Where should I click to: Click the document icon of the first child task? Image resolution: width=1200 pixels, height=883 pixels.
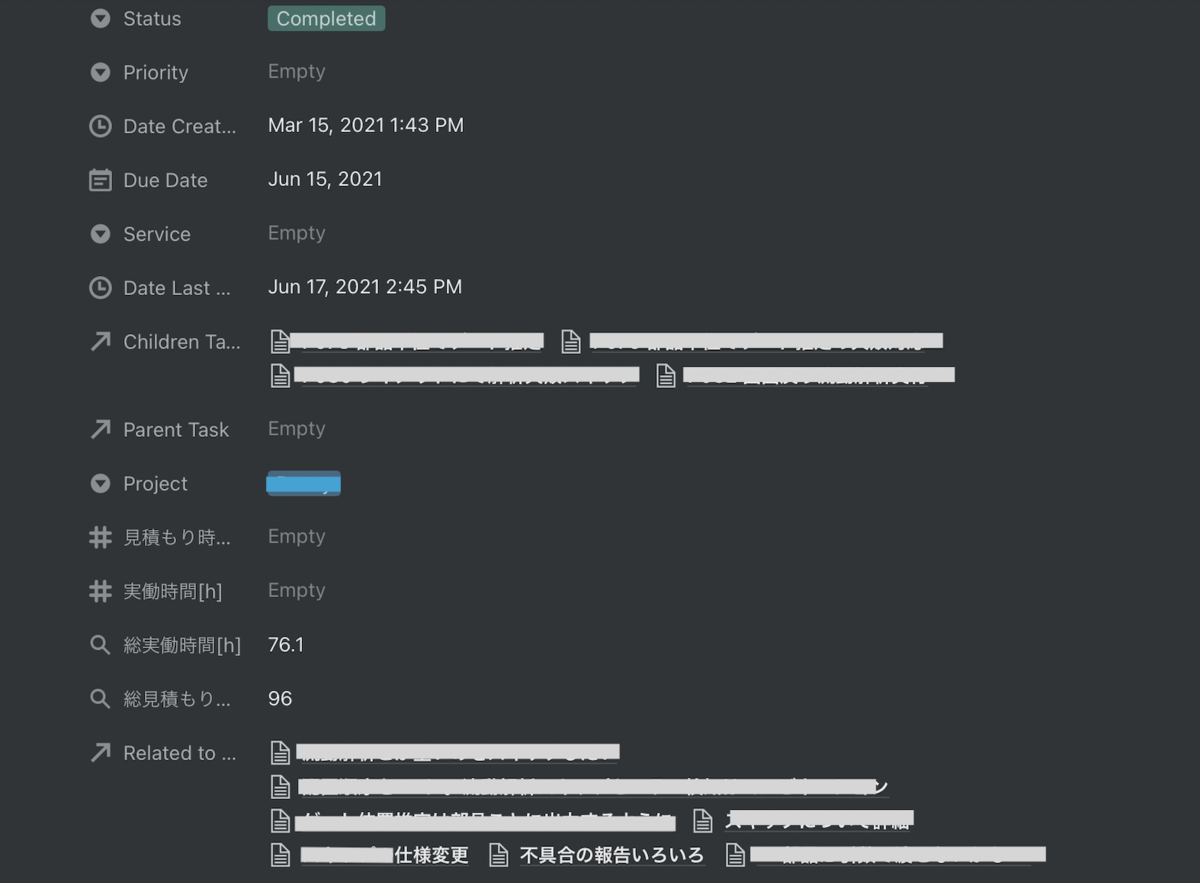[281, 341]
